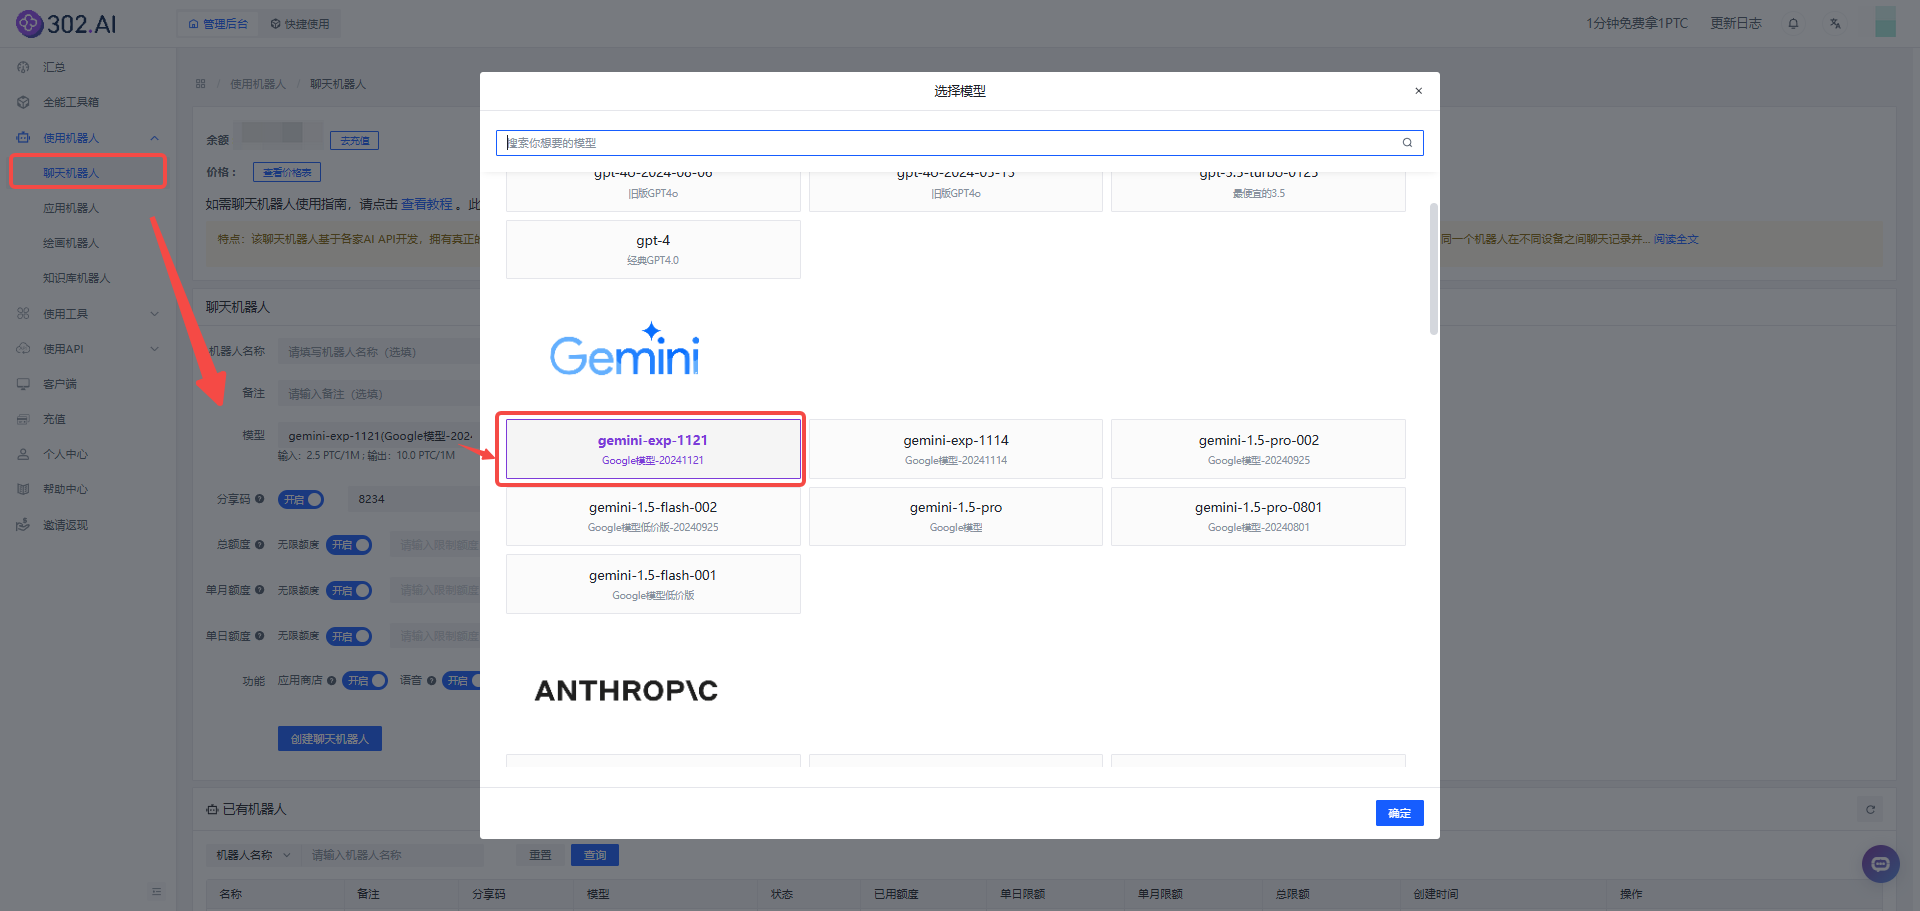Toggle the 分享码 switch
Screen dimensions: 1920x911
301,499
